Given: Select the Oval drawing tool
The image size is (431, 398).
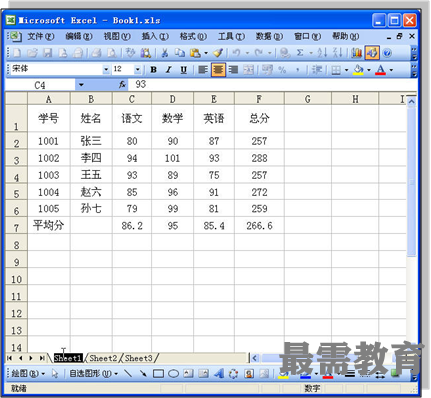Looking at the screenshot, I should click(173, 374).
